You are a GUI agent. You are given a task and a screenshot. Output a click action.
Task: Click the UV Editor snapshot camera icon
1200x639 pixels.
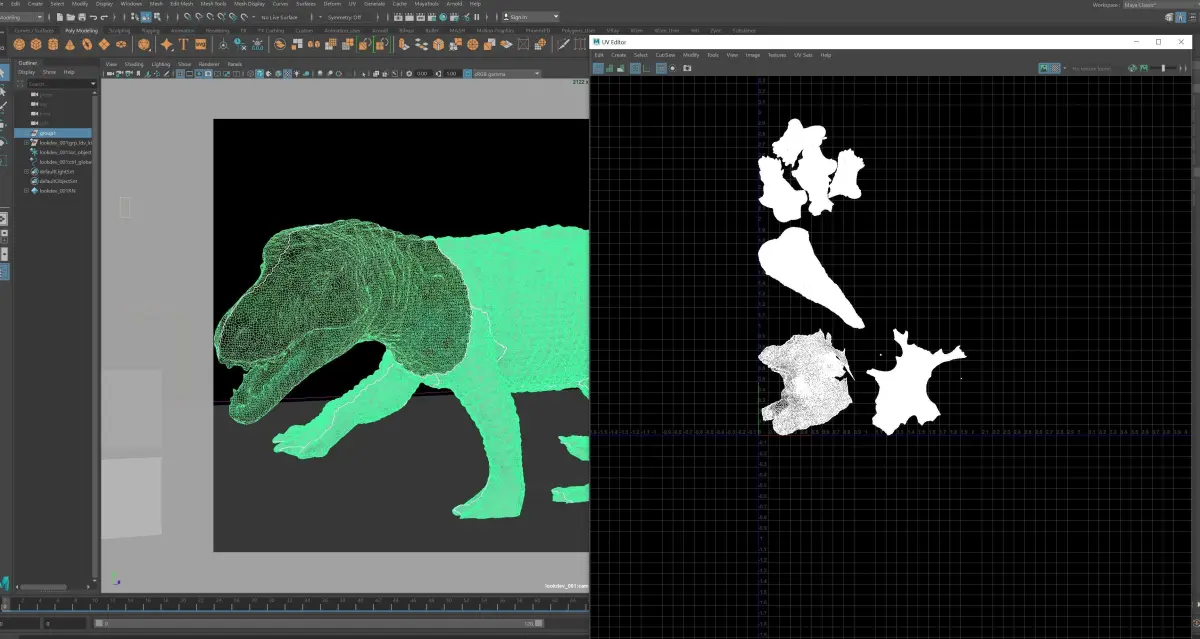(687, 68)
